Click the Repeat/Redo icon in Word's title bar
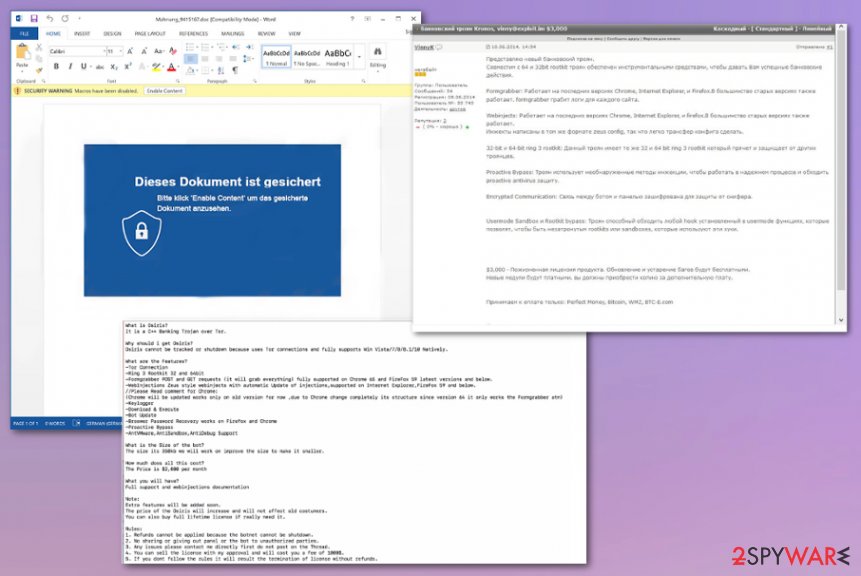 pos(65,19)
